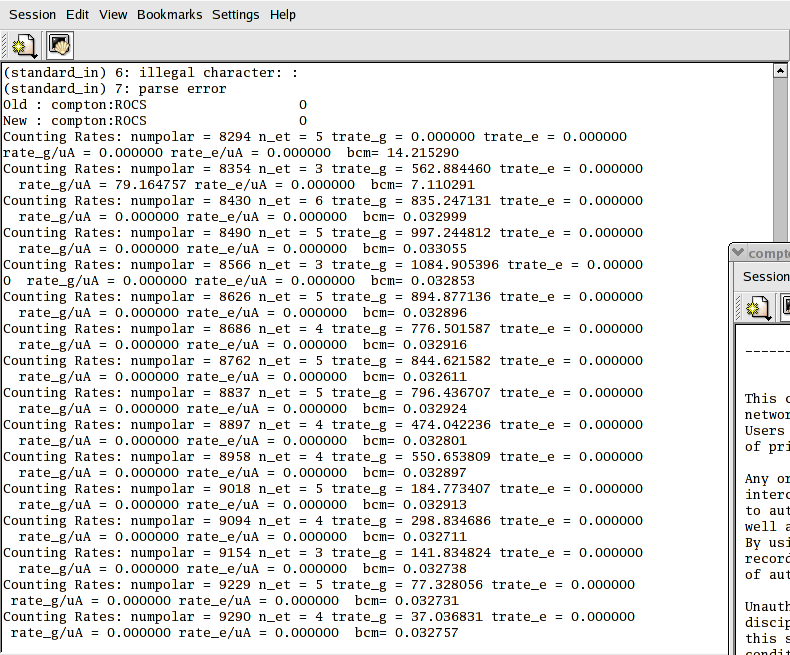Click the trate_g value 184.773407
Screen dimensions: 790x655
pyautogui.click(x=451, y=489)
